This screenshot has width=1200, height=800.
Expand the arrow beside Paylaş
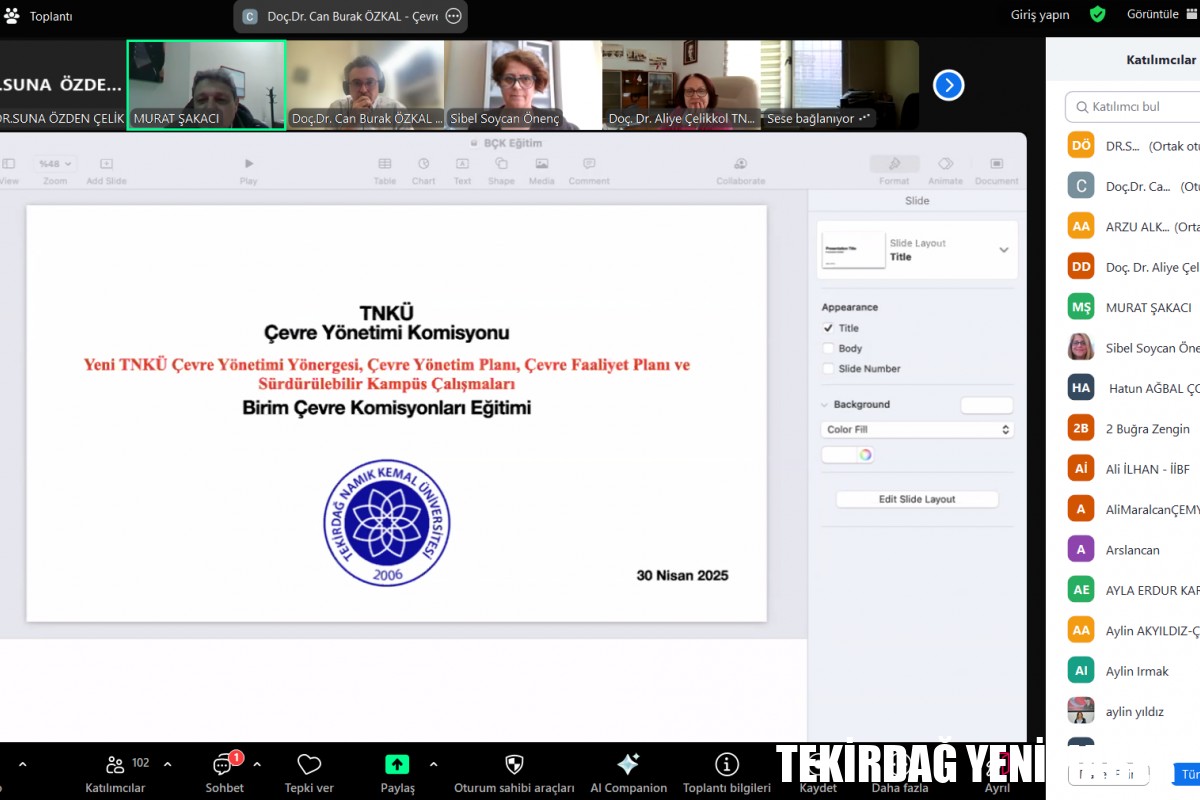pos(433,764)
